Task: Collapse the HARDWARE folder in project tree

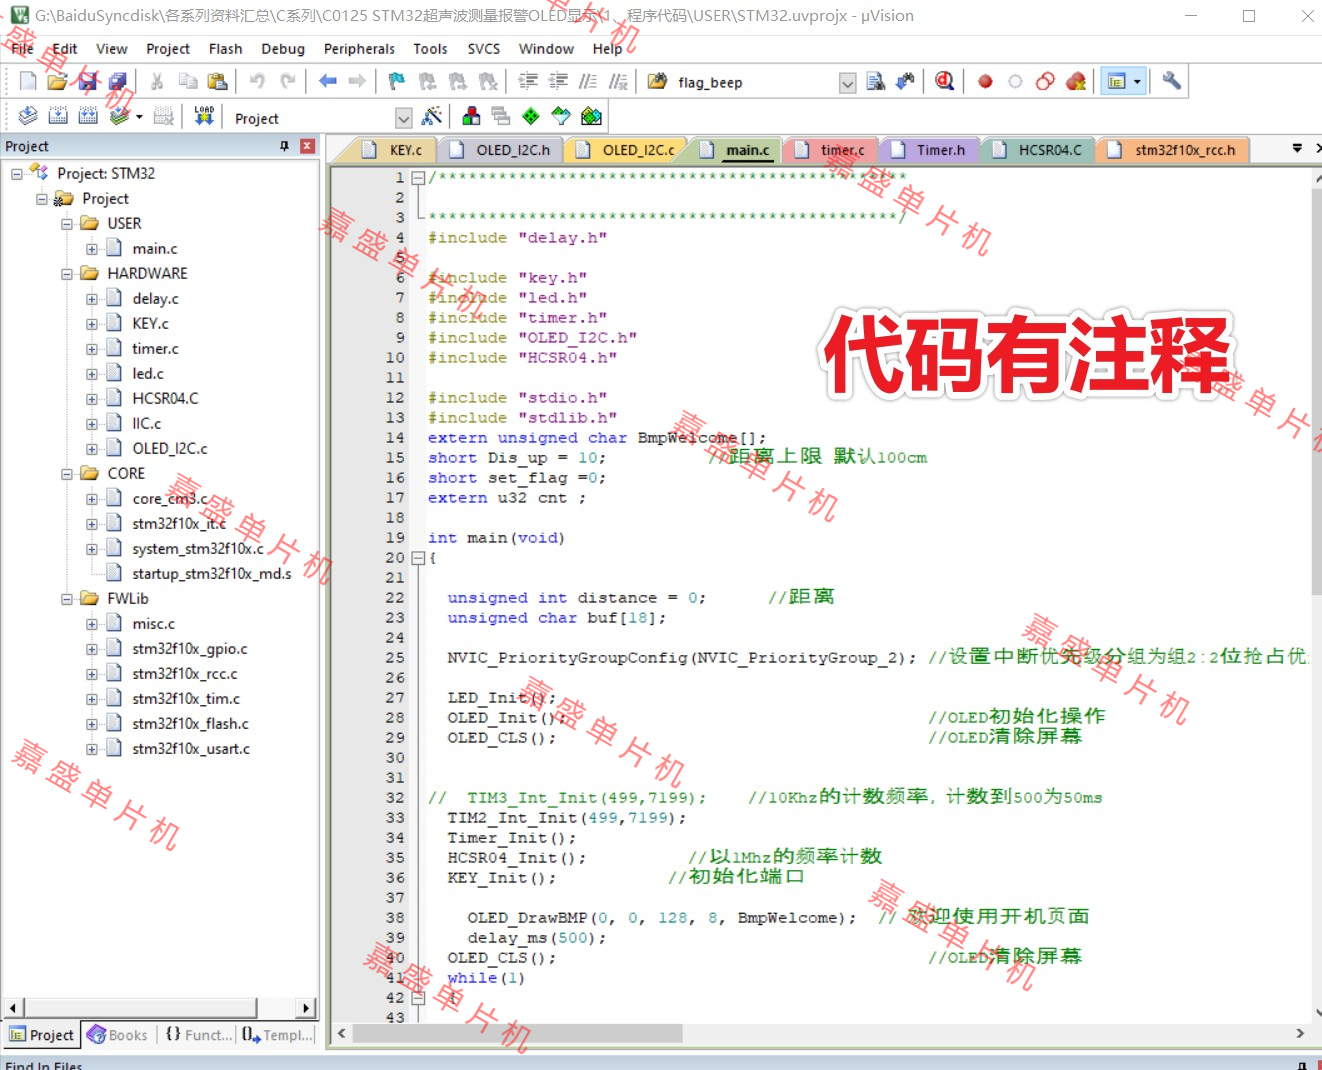Action: click(67, 274)
